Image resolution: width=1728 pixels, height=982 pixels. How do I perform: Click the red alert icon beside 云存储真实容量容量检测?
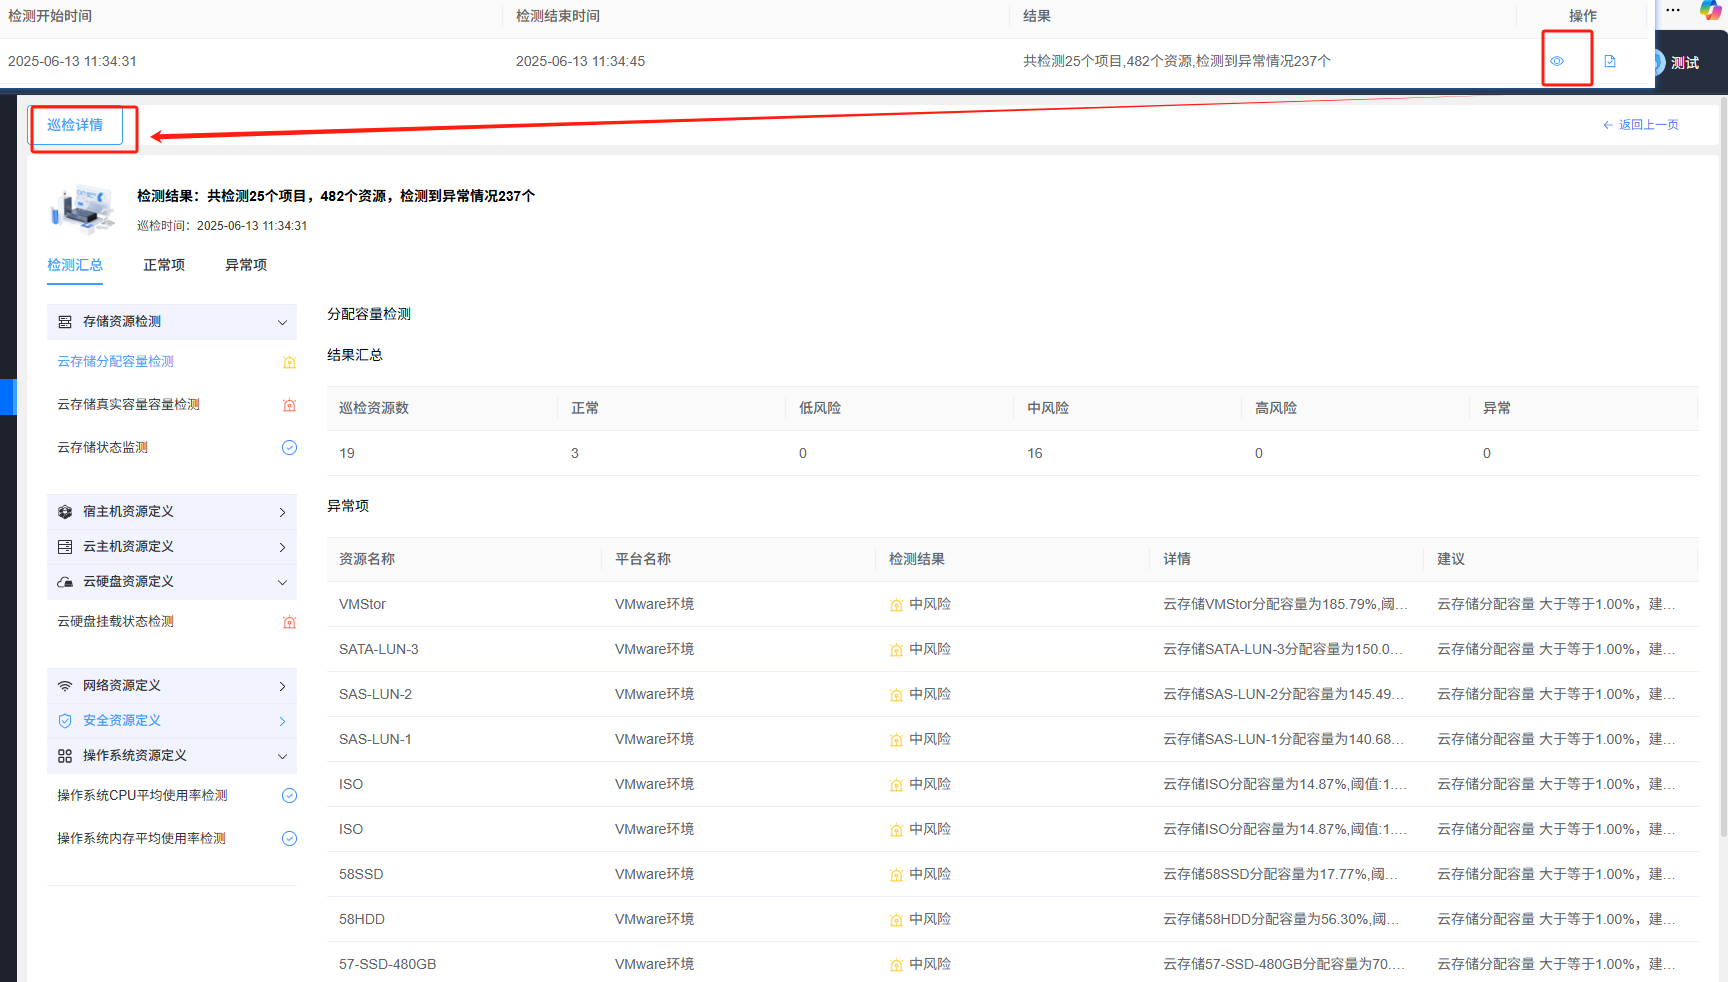pos(289,405)
